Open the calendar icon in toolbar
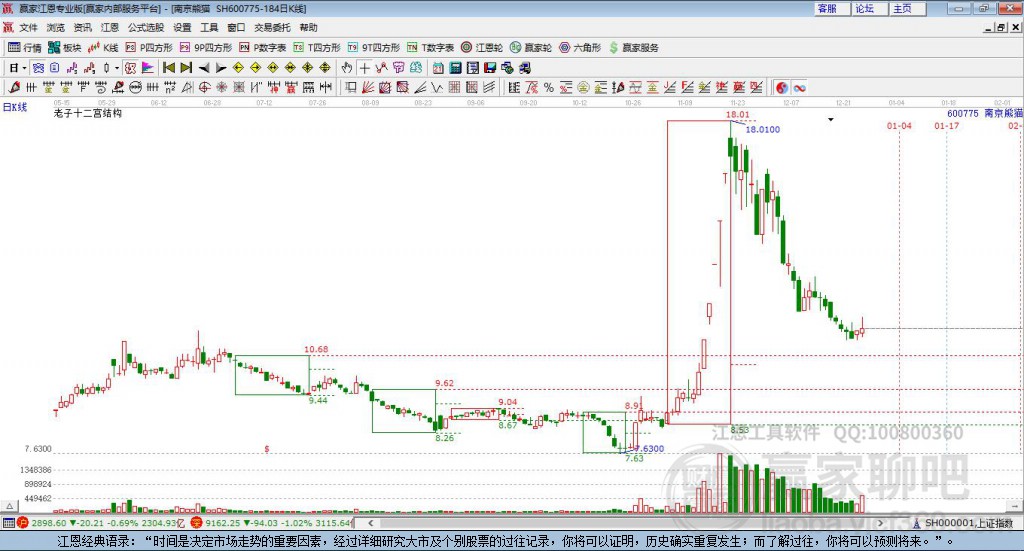 click(438, 68)
